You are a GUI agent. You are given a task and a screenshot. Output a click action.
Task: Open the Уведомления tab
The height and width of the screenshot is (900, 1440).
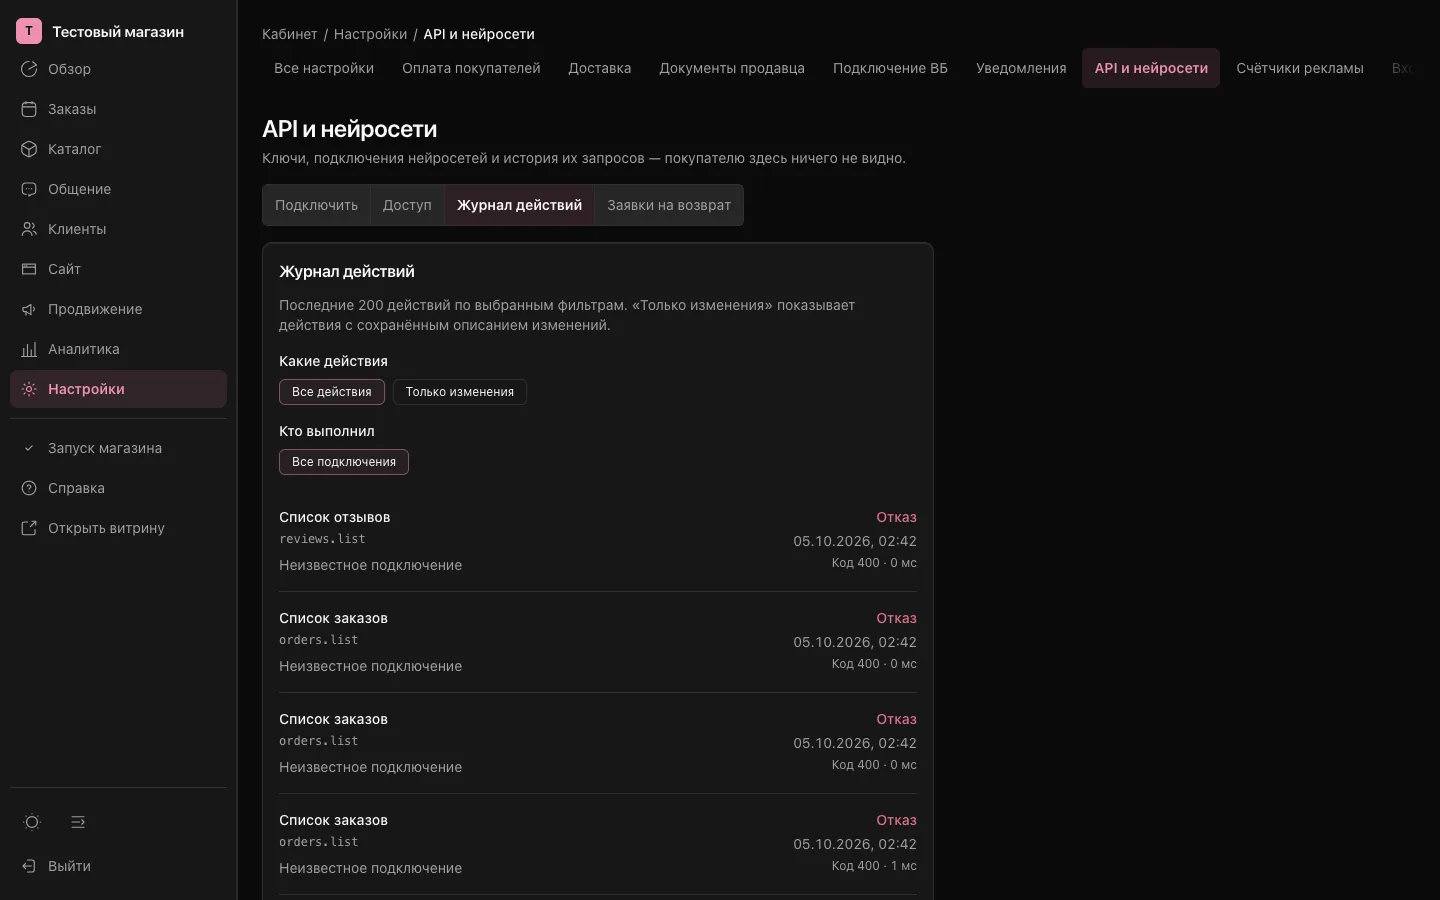[1021, 68]
